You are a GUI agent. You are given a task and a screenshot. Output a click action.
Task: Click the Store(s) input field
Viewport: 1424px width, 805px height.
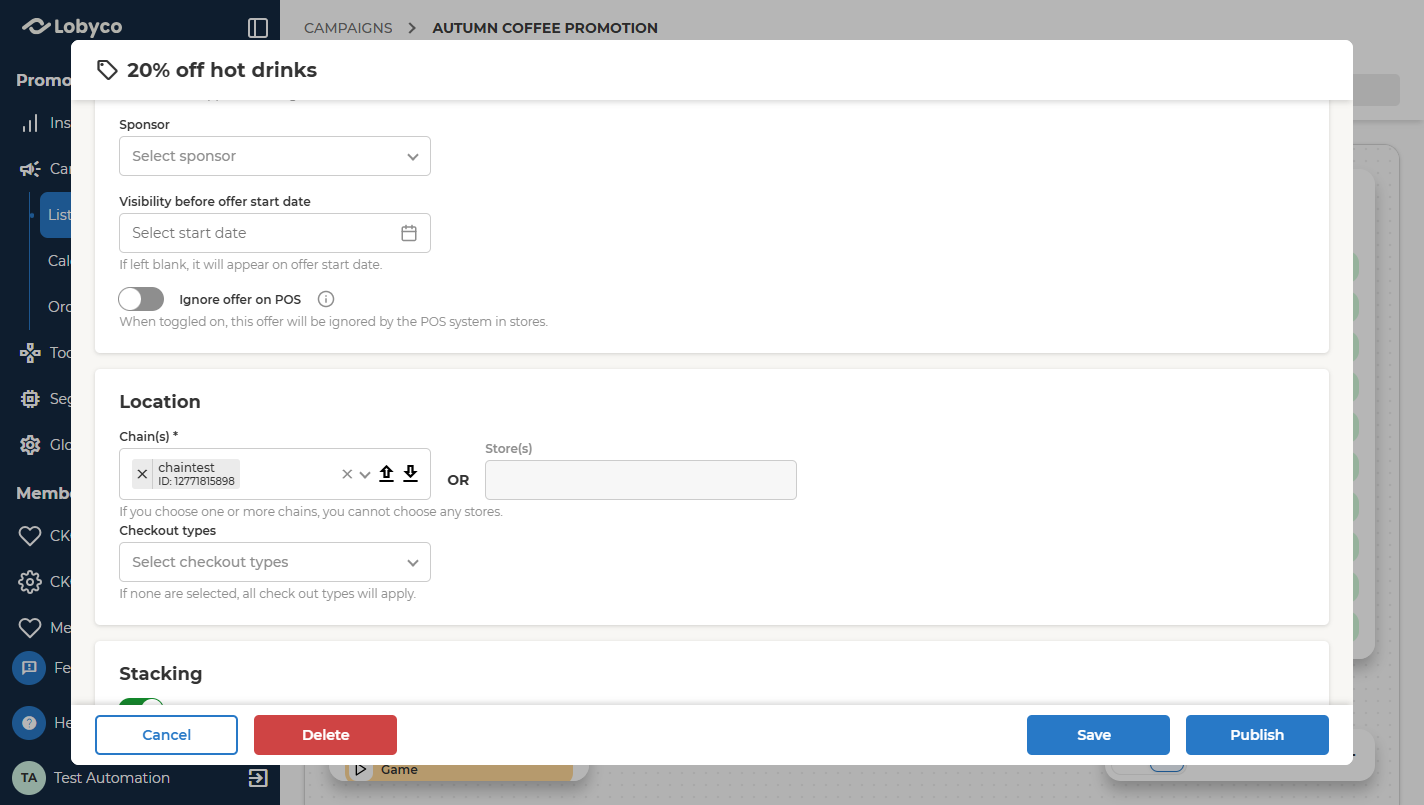coord(641,480)
